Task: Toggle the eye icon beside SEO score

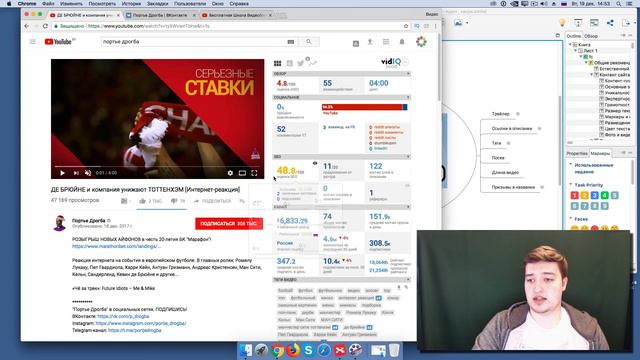Action: [315, 163]
